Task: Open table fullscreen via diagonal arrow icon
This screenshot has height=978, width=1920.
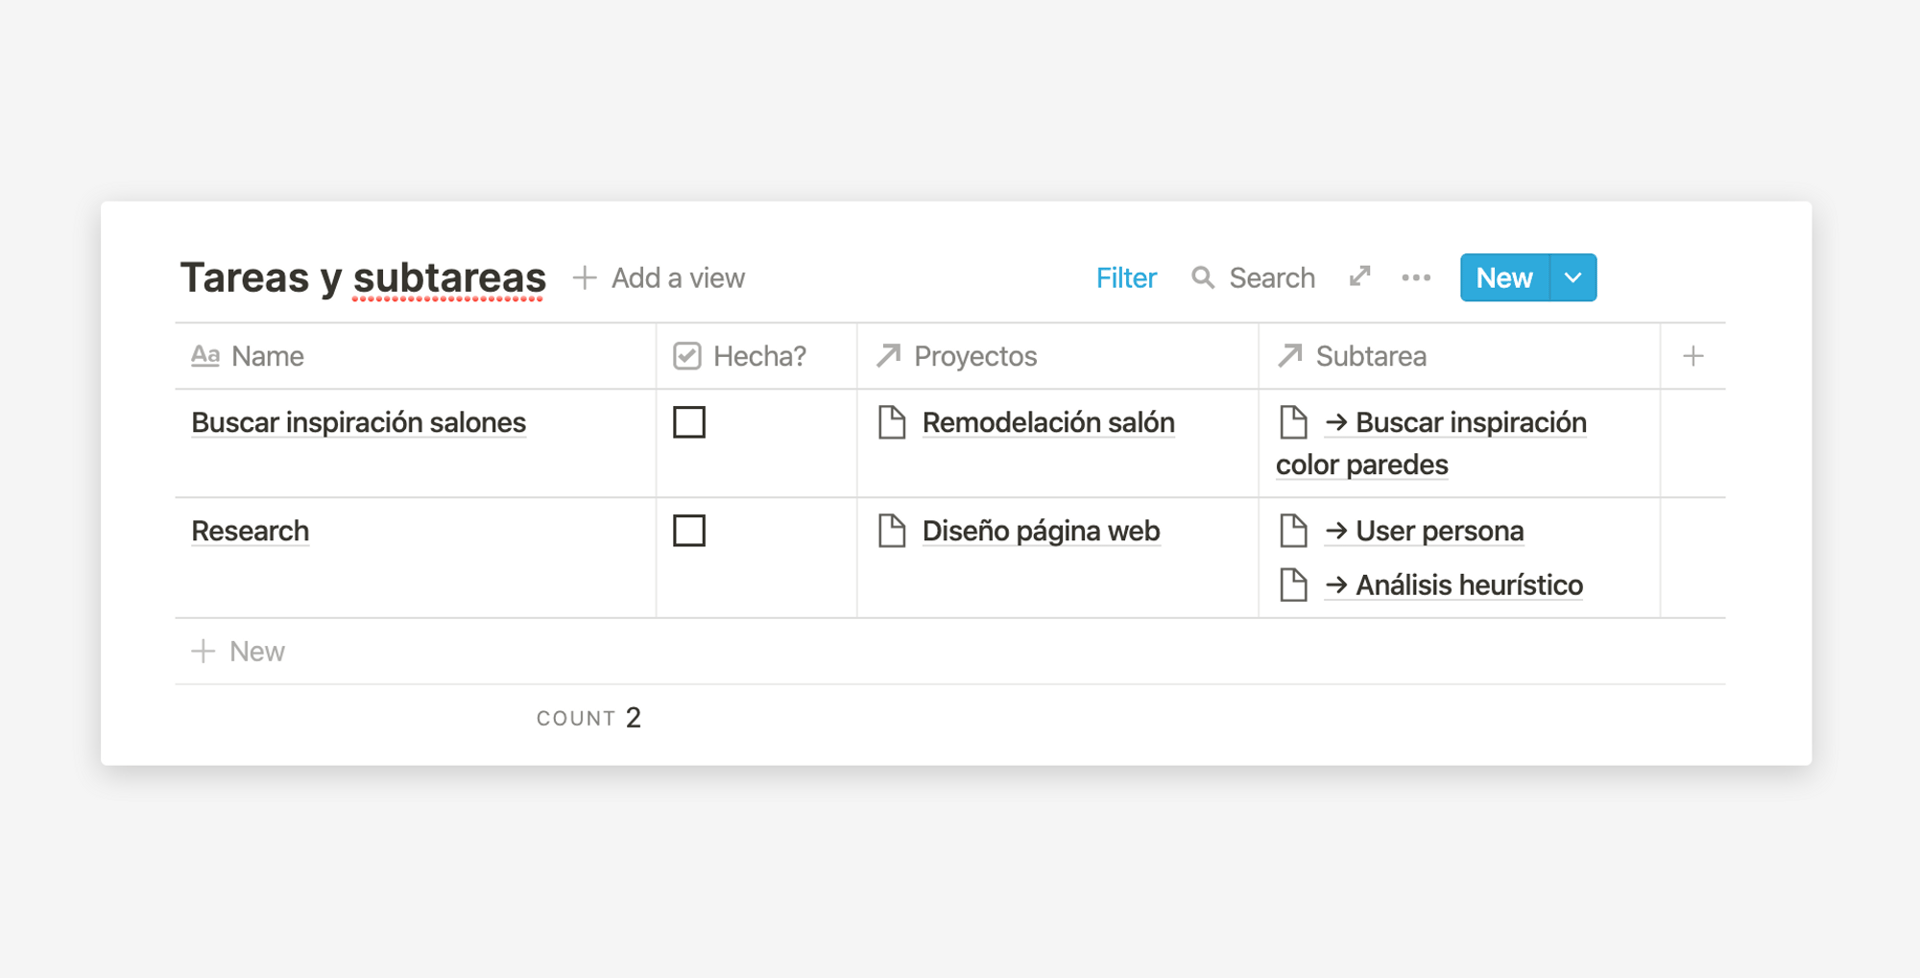Action: click(x=1359, y=277)
